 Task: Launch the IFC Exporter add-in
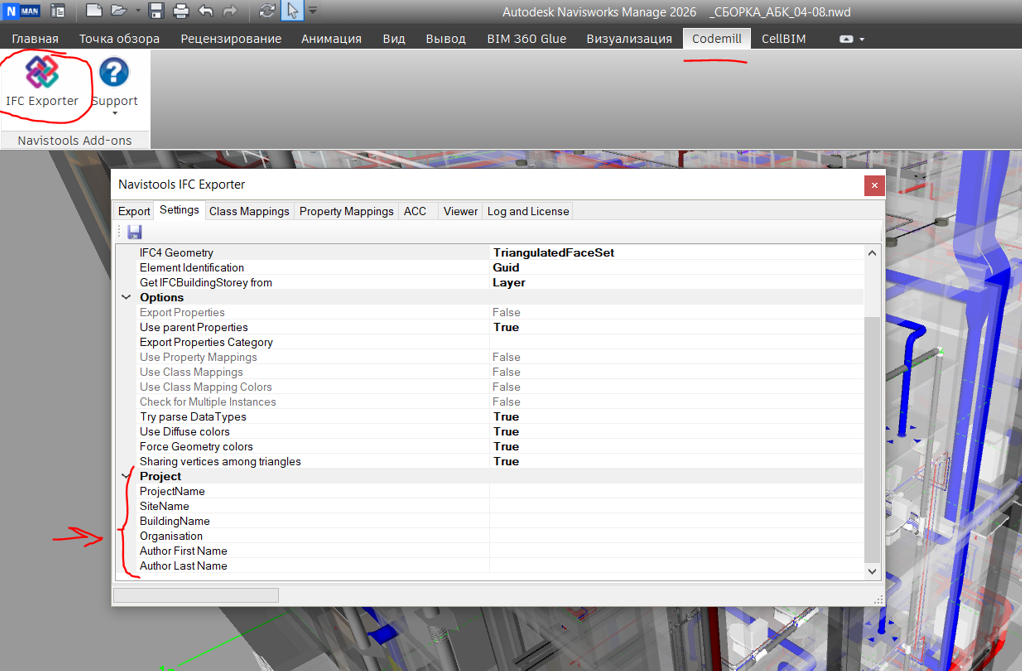click(42, 82)
